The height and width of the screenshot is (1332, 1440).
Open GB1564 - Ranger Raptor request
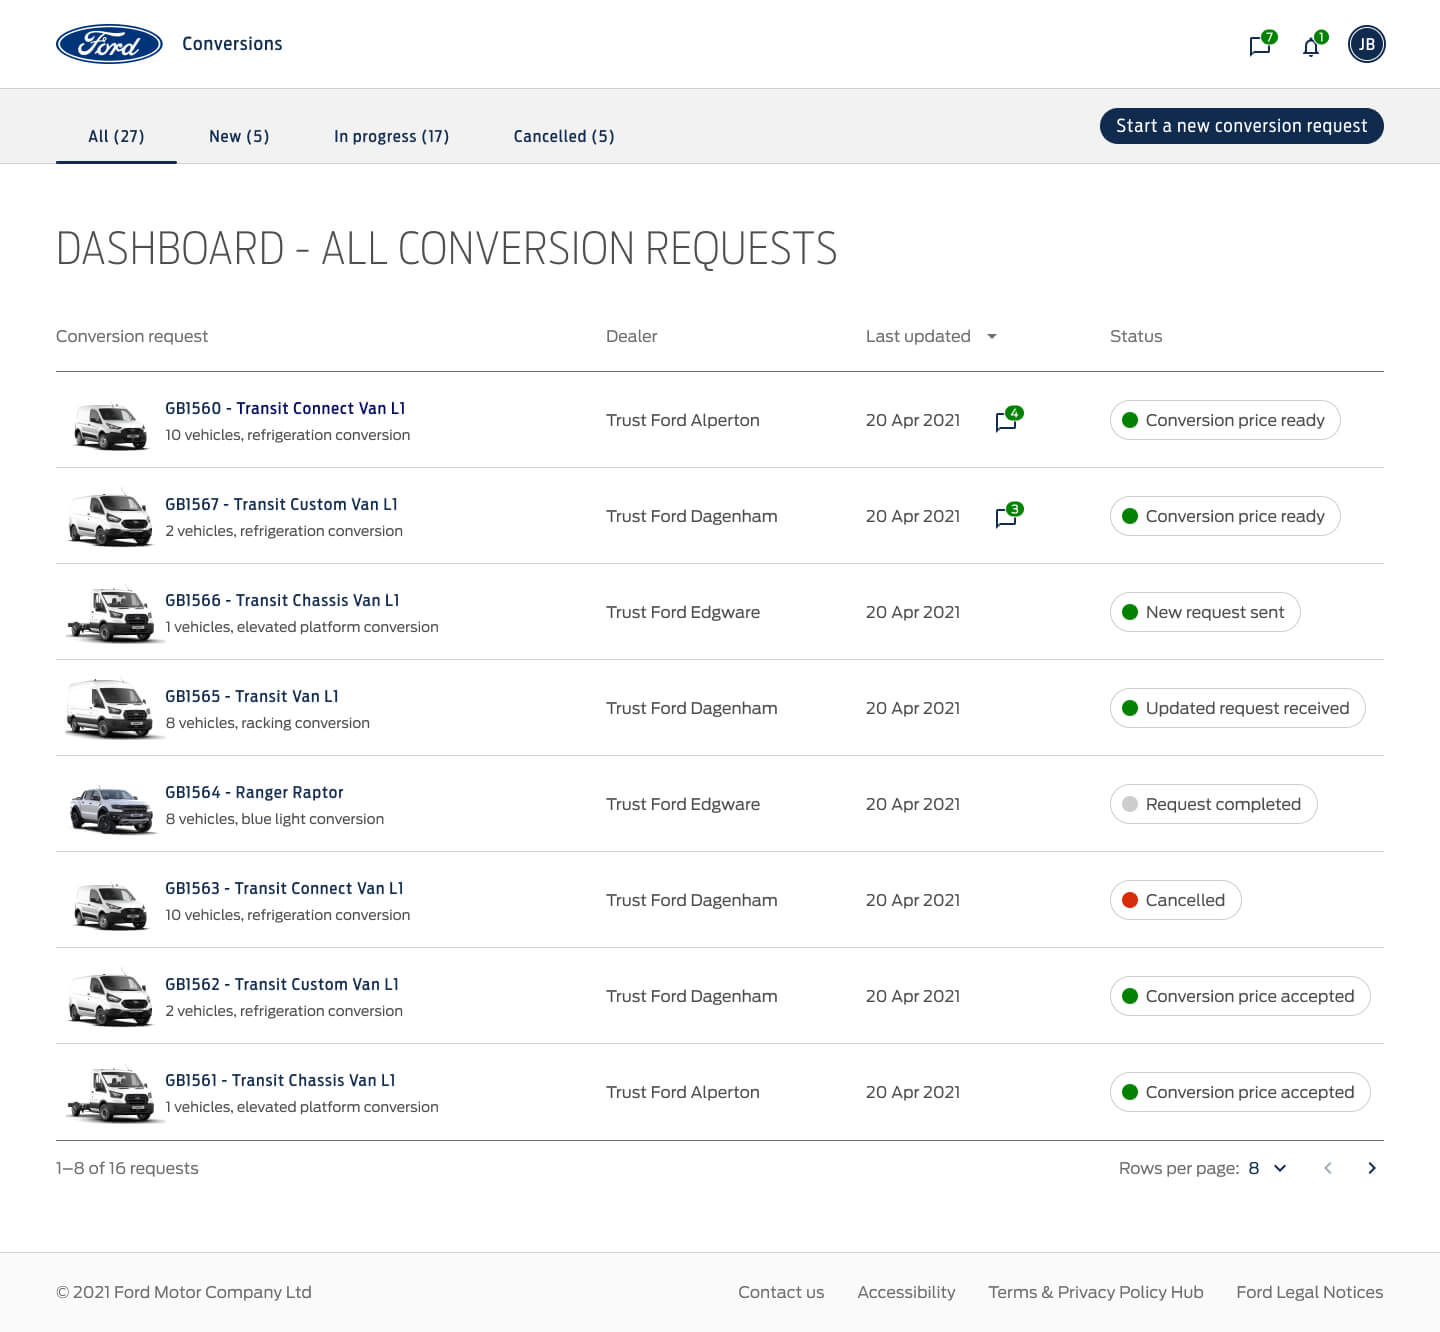[254, 792]
